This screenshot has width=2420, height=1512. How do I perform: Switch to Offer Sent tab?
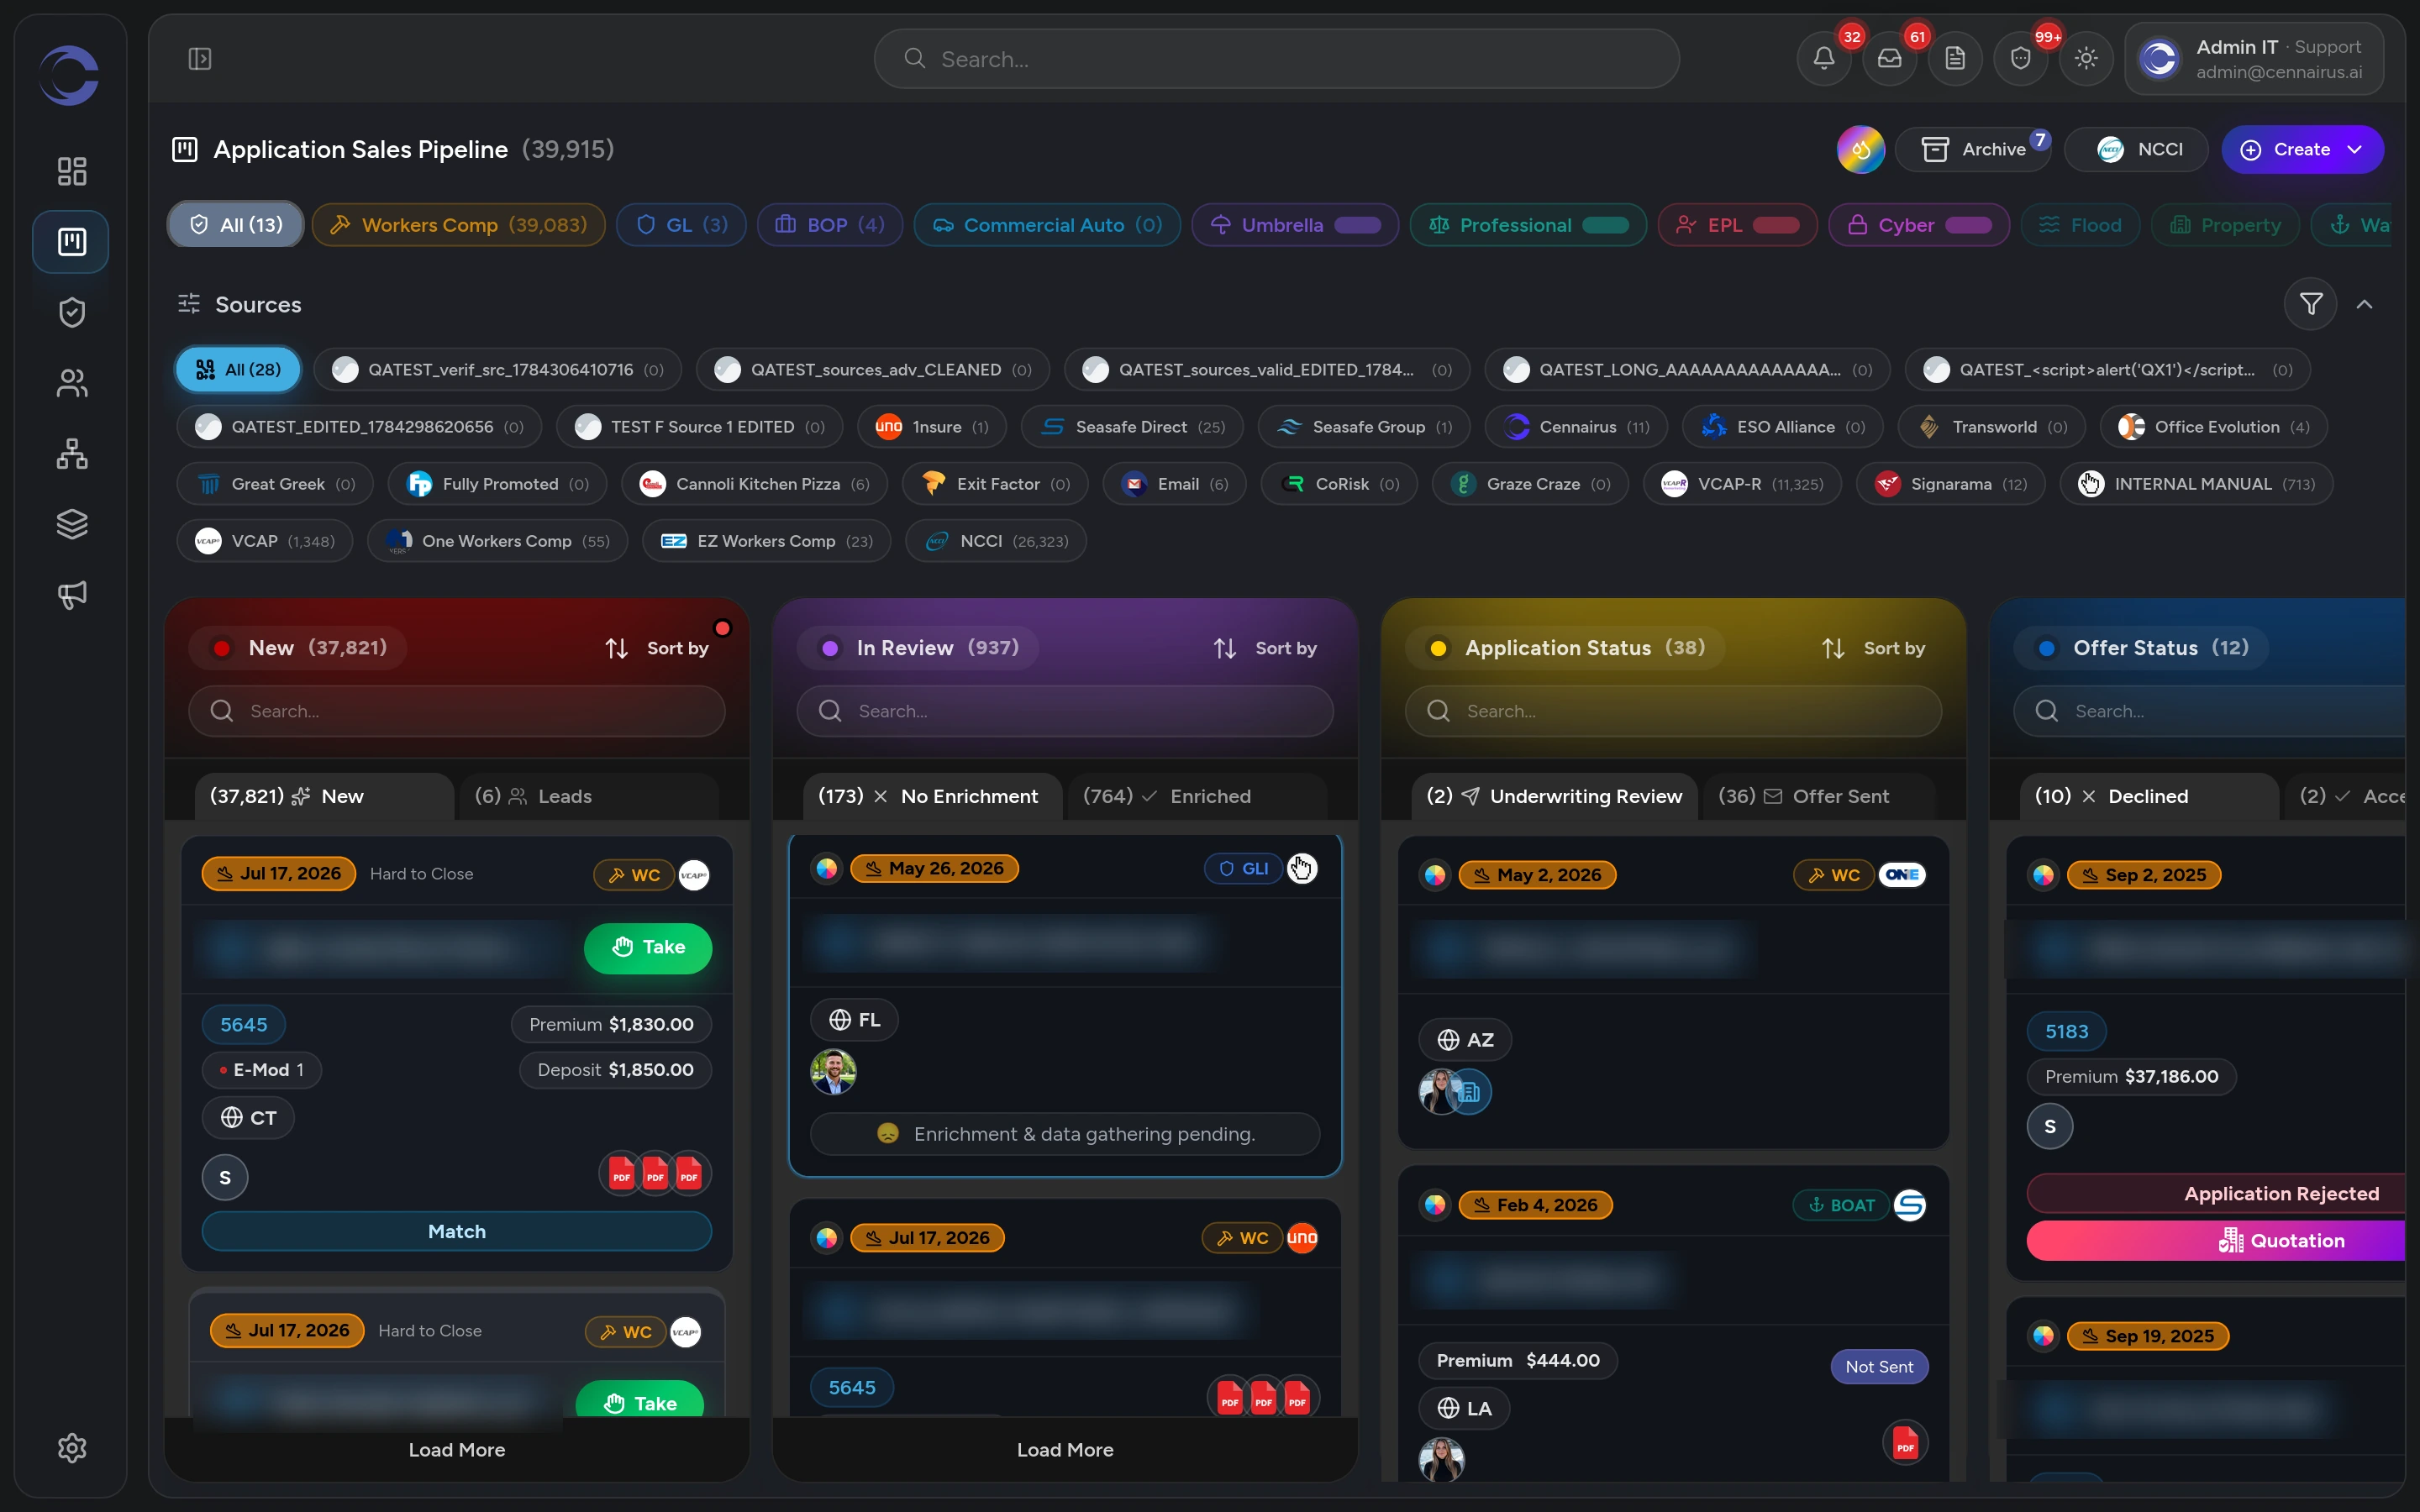(1819, 796)
